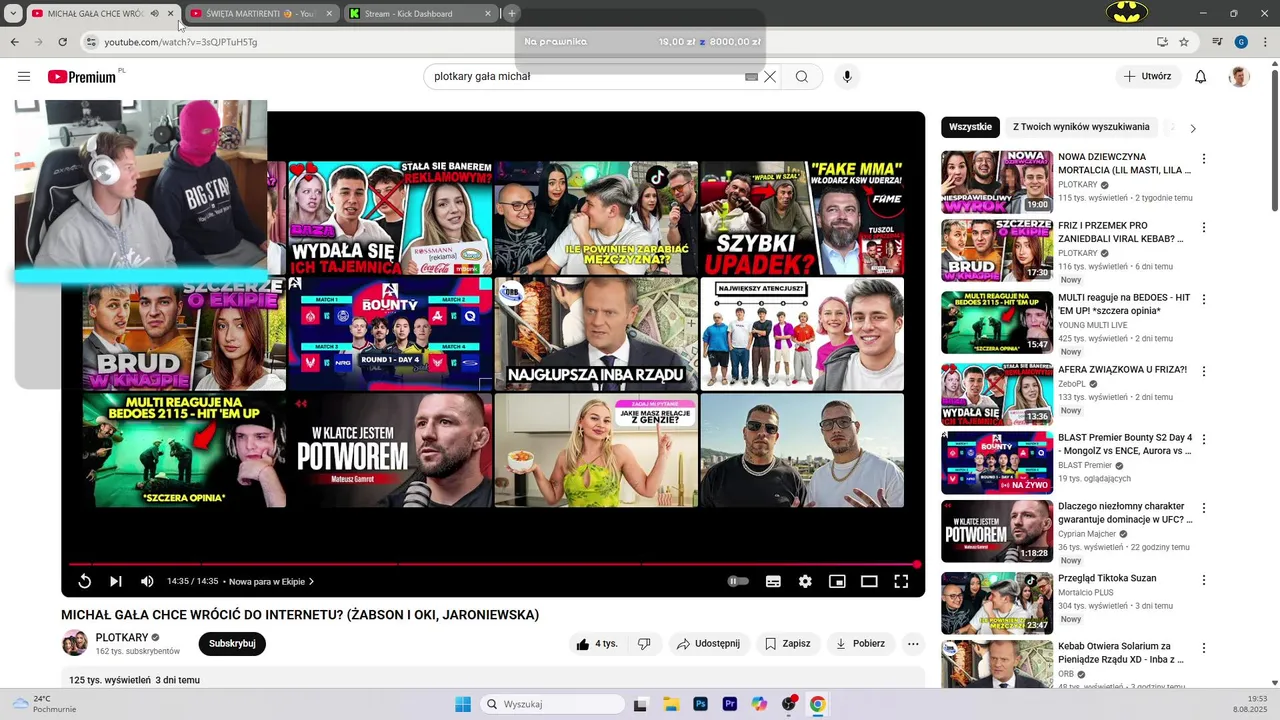
Task: Like the video with 4 tys. likes
Action: coord(596,644)
